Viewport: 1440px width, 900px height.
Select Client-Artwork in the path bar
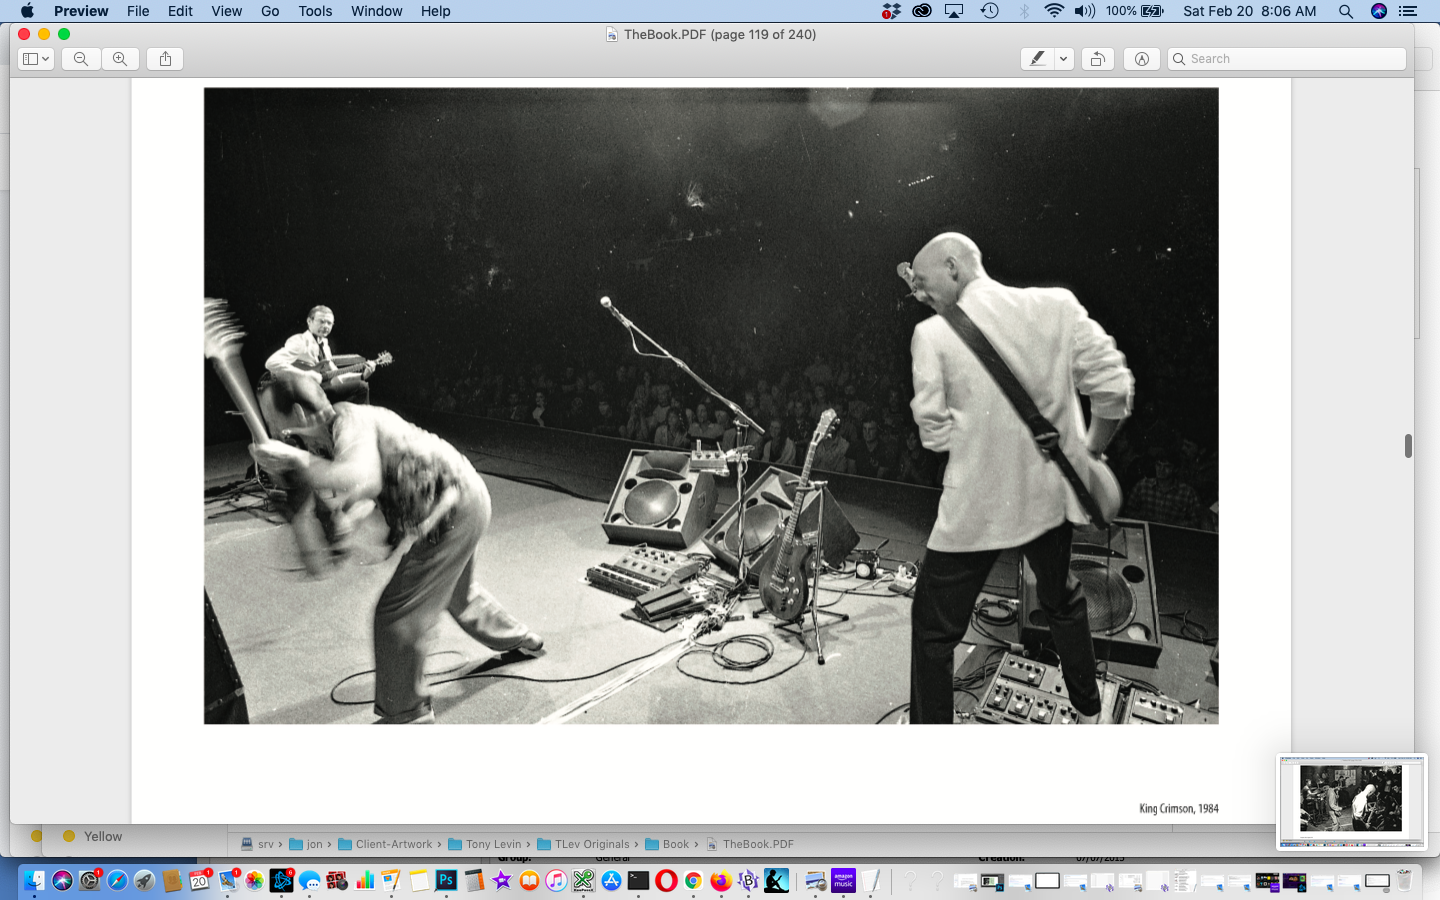point(385,844)
